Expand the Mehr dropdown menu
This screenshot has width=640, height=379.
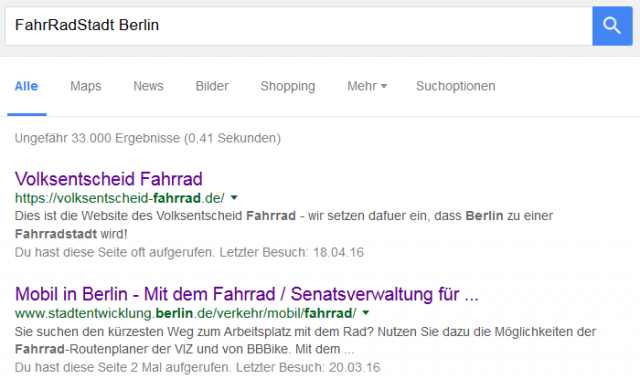[367, 86]
